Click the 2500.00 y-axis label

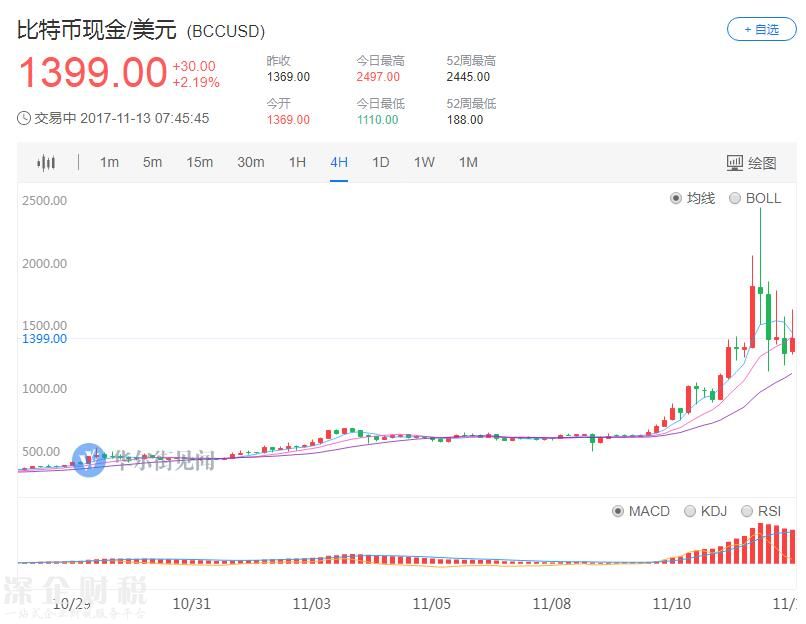tap(44, 200)
